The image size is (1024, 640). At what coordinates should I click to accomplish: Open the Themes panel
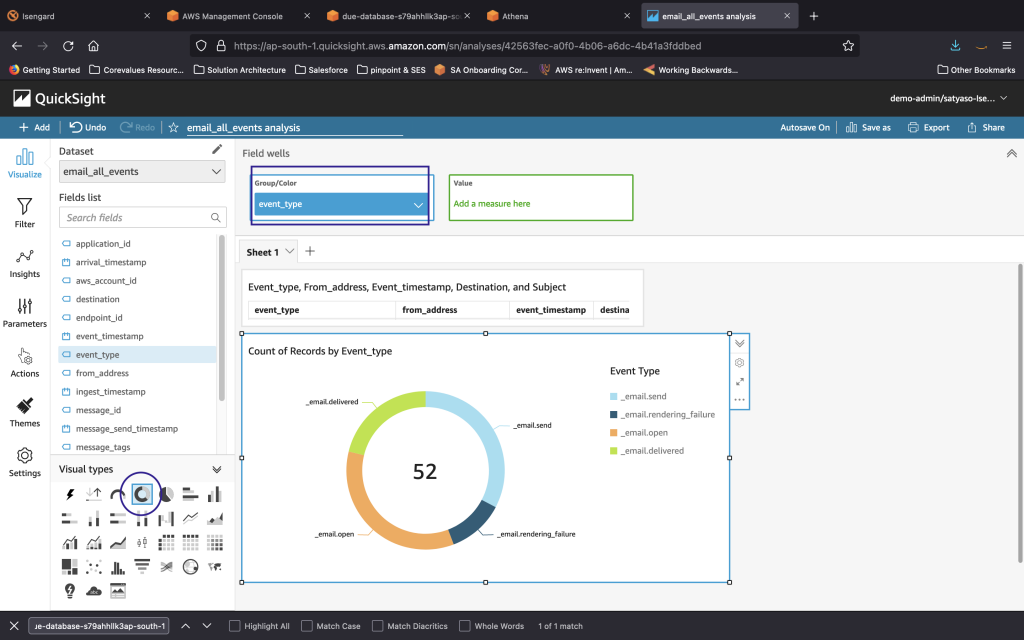pyautogui.click(x=25, y=411)
